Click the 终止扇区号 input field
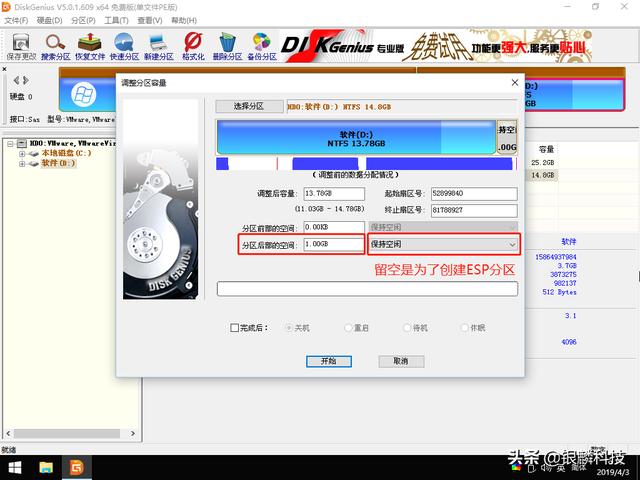The image size is (640, 480). click(474, 210)
